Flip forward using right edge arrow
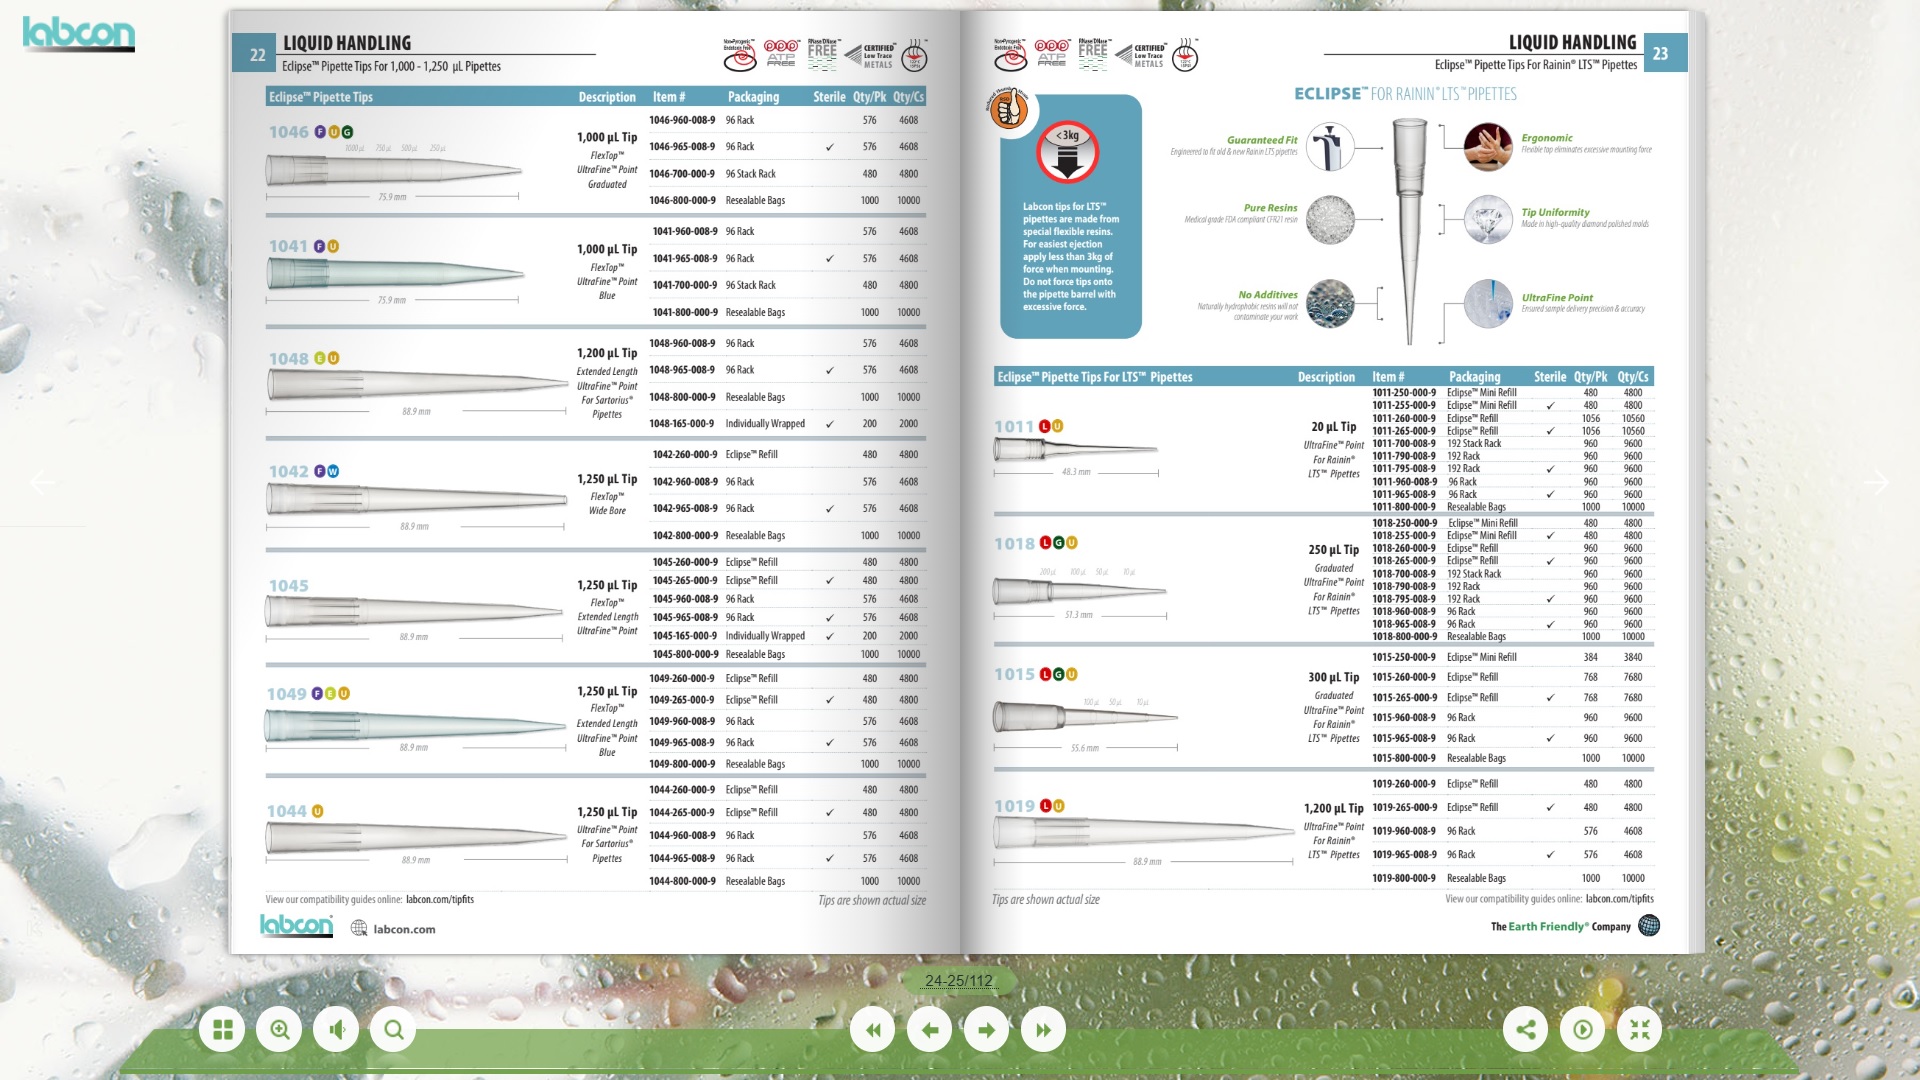 coord(1876,482)
